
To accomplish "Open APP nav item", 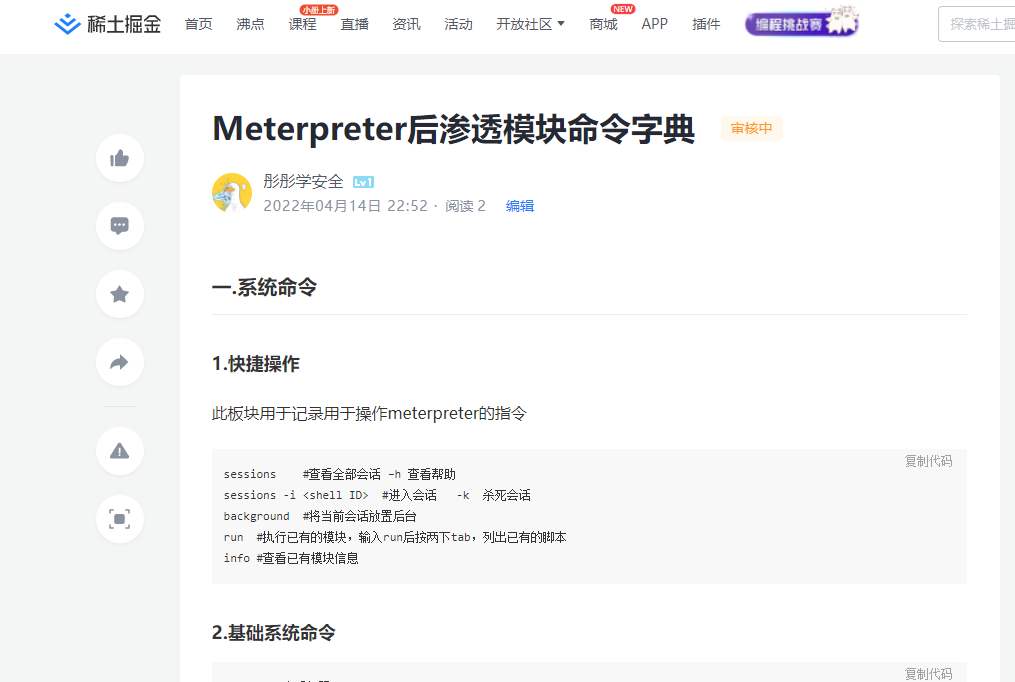I will [654, 24].
